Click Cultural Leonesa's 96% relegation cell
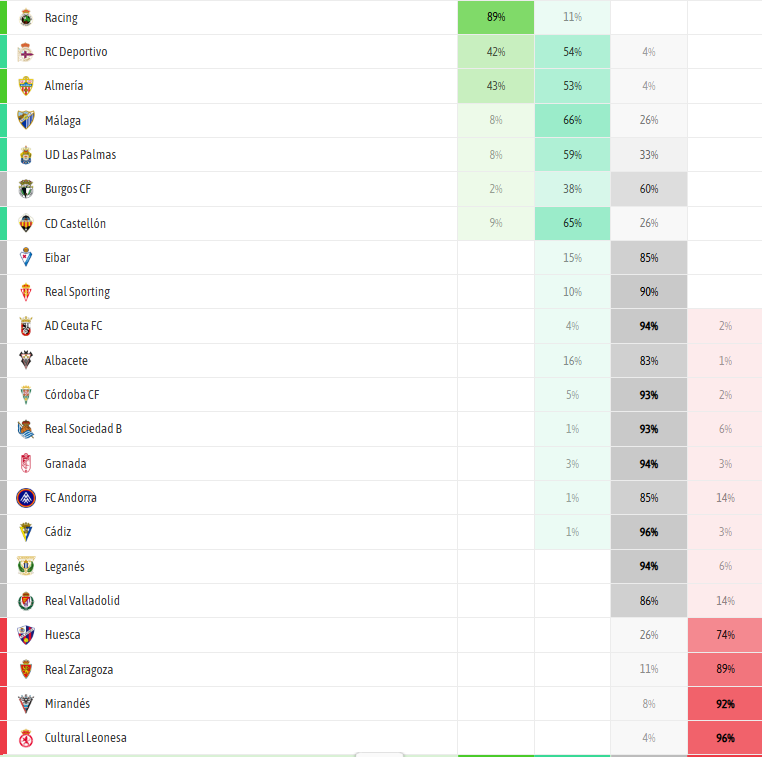Viewport: 762px width, 757px height. (725, 738)
